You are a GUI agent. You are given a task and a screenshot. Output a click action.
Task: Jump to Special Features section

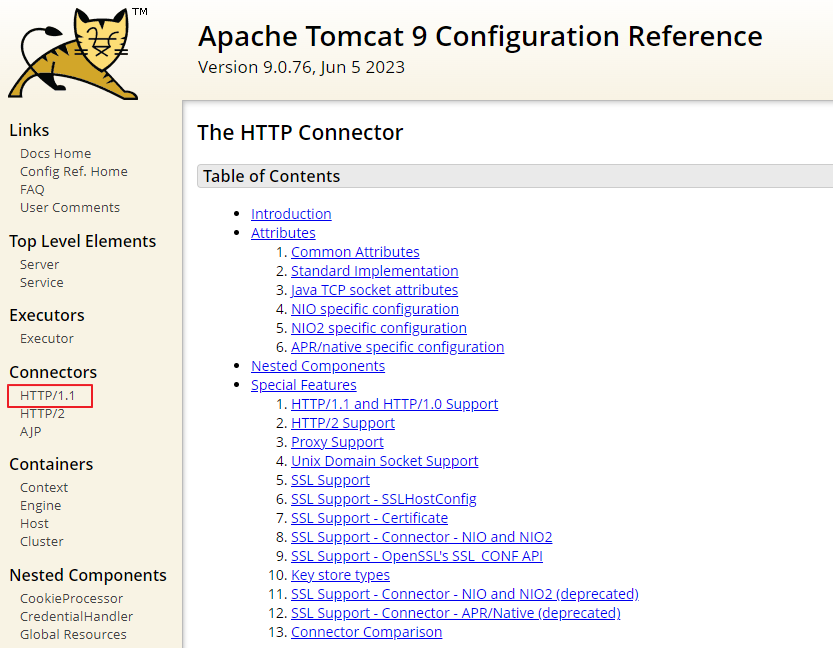[304, 386]
